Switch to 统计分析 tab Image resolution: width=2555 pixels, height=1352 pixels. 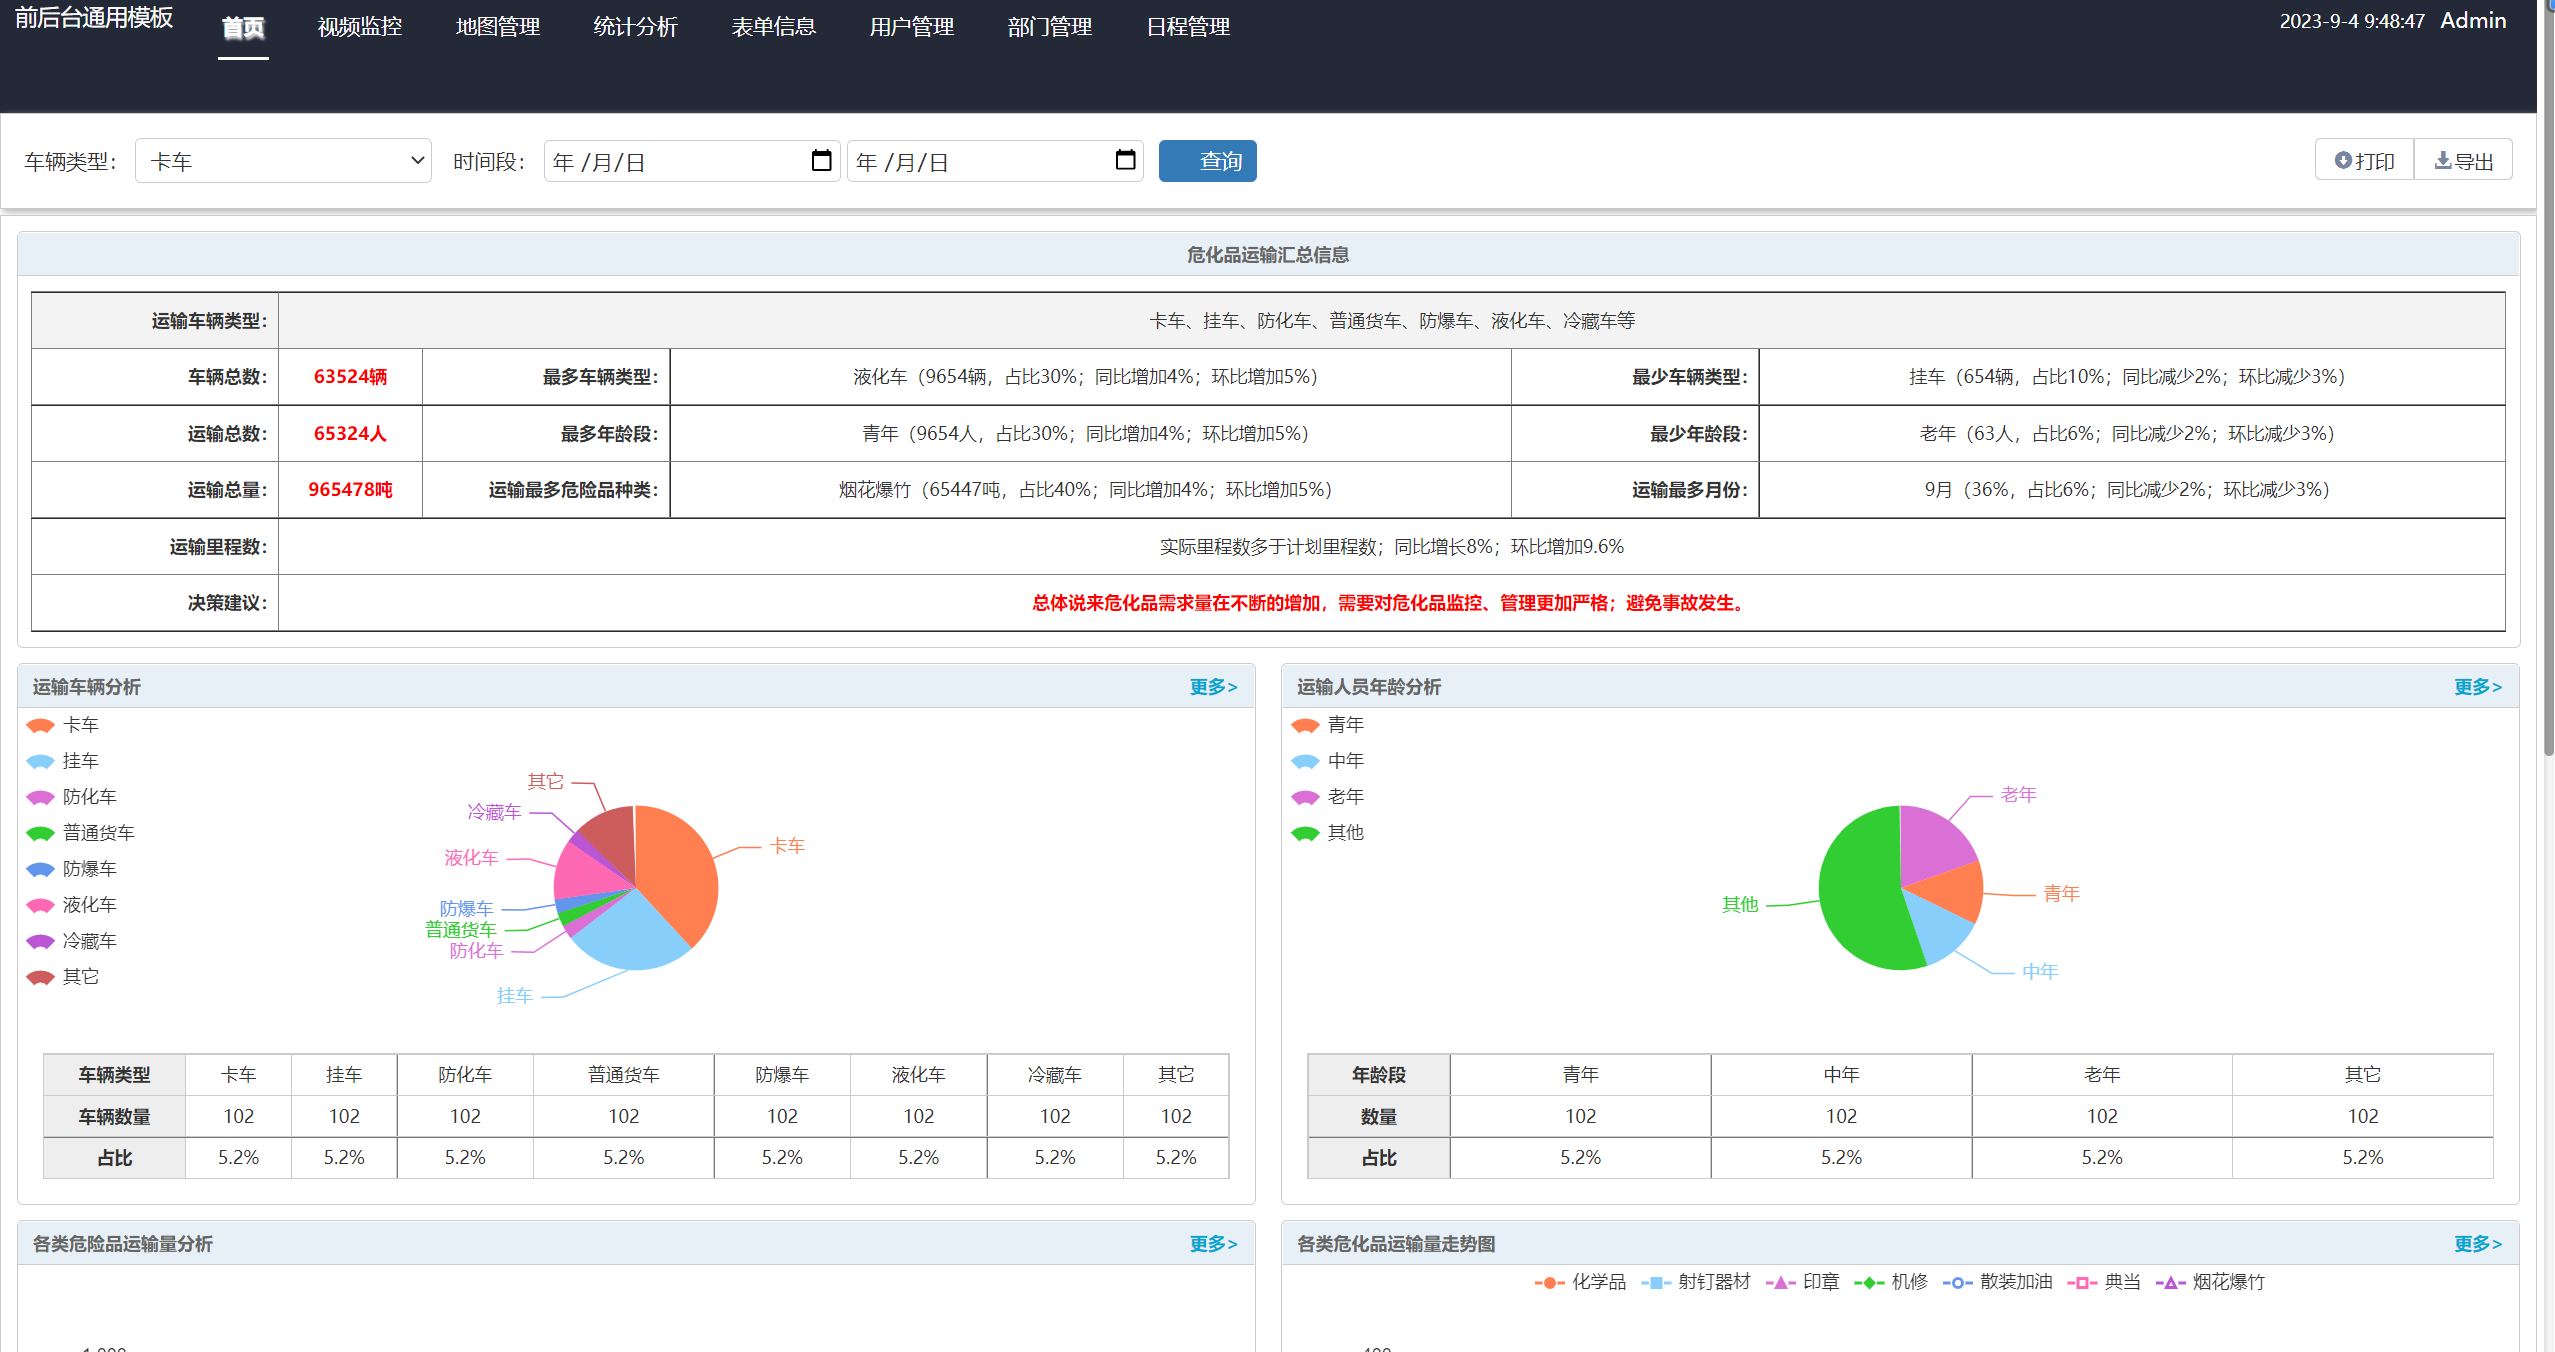pos(635,27)
